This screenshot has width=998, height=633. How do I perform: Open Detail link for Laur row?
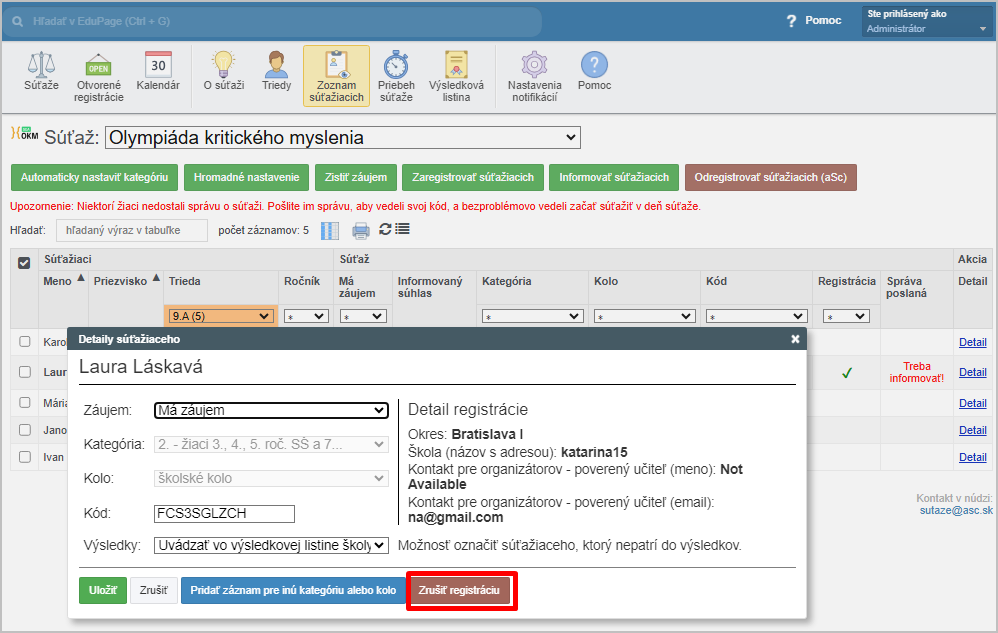pyautogui.click(x=973, y=372)
